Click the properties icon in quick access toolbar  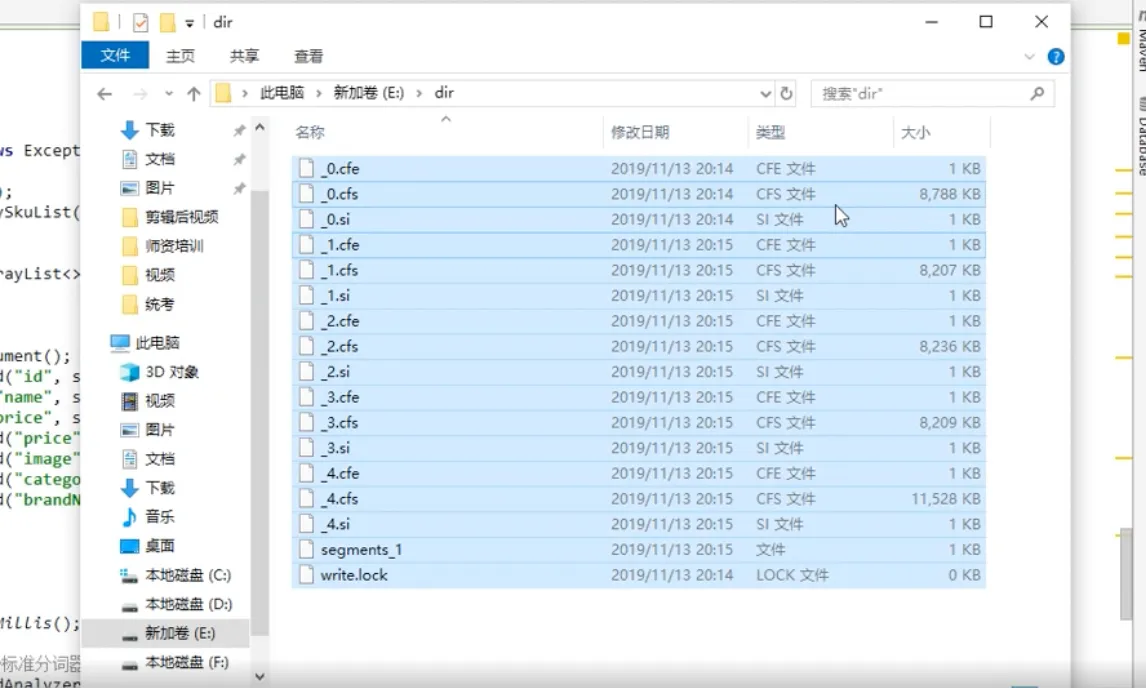click(140, 23)
